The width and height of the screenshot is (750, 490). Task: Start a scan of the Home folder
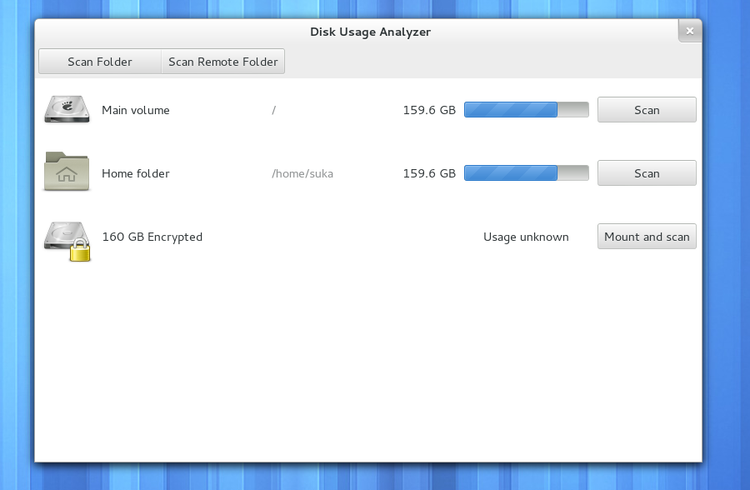[646, 173]
